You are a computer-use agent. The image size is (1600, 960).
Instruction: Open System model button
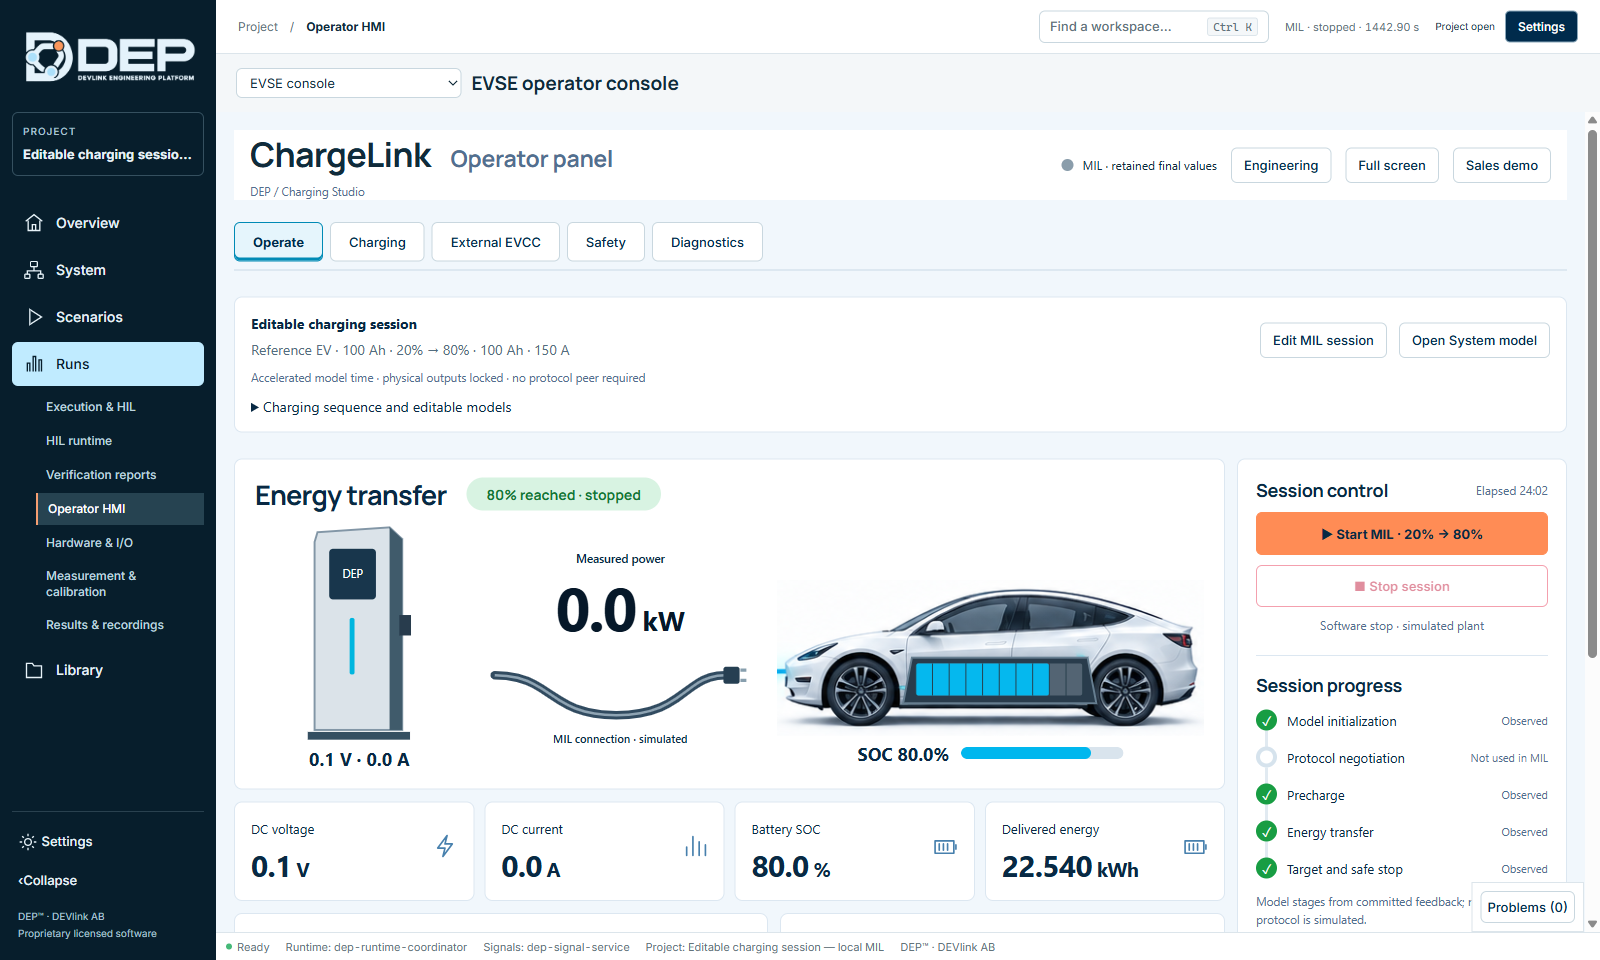point(1474,340)
